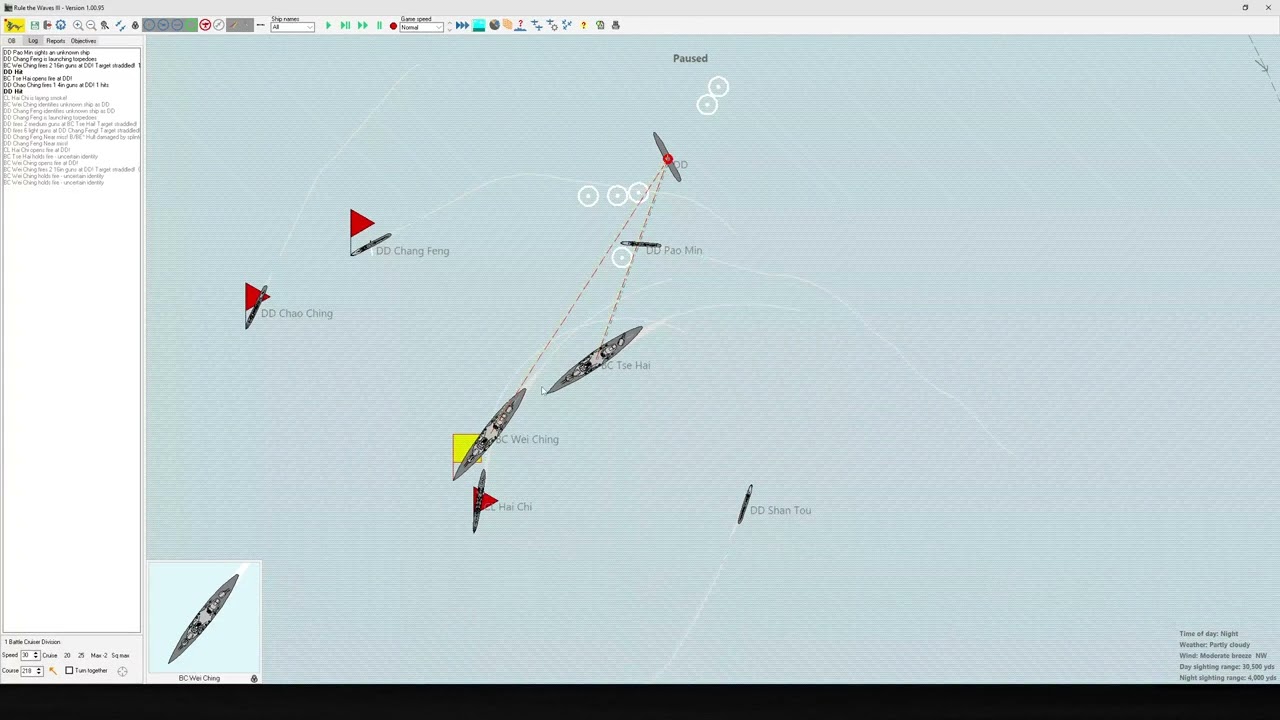
Task: Click the globe icon in toolbar
Action: click(494, 25)
